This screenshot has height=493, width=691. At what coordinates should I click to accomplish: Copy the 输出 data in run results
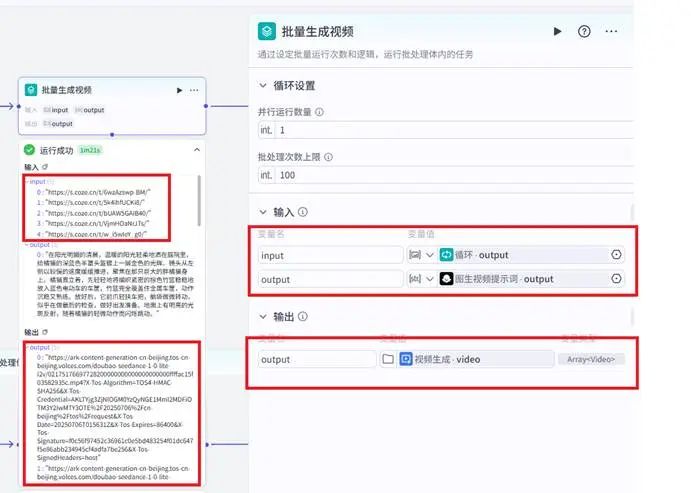click(x=45, y=332)
